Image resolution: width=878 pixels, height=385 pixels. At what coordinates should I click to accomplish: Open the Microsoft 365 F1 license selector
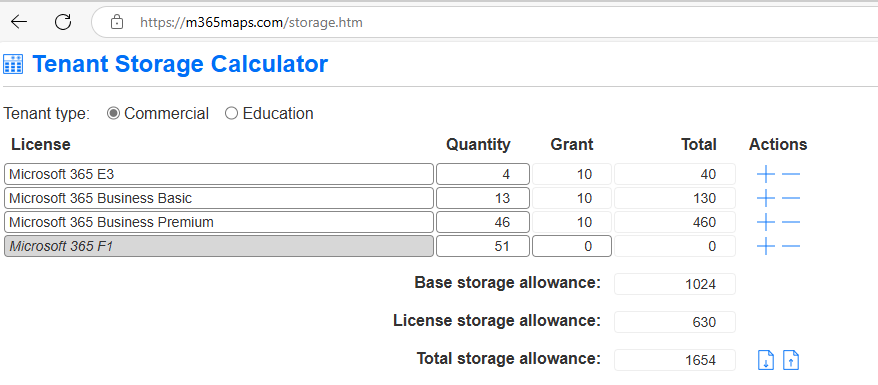pos(219,246)
